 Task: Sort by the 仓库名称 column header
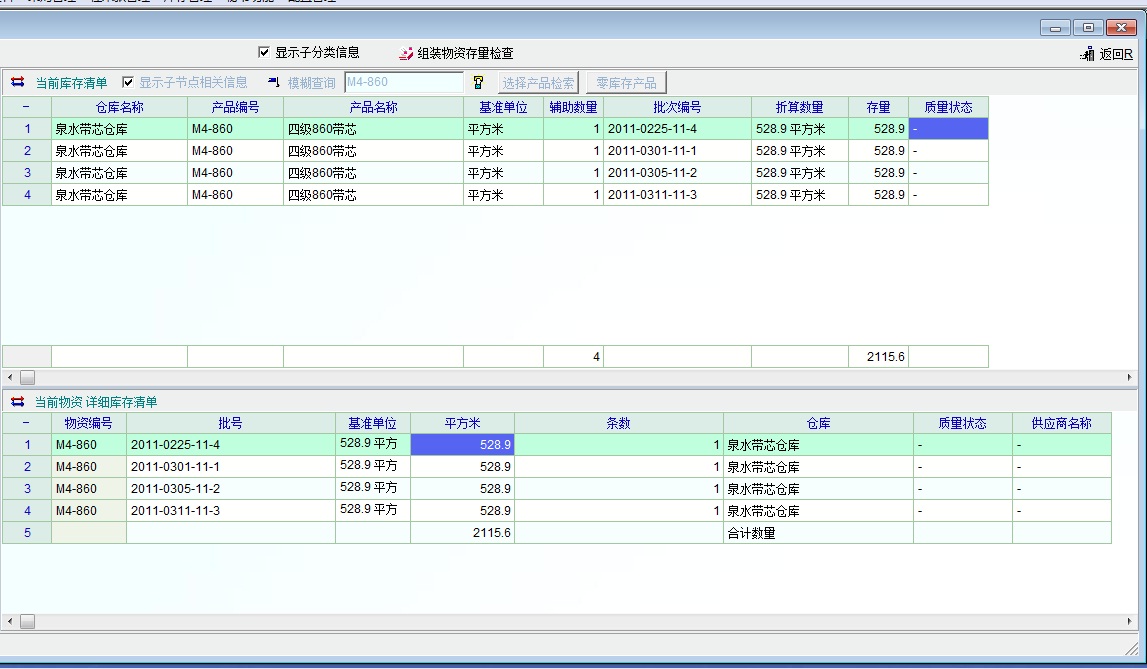pyautogui.click(x=119, y=107)
